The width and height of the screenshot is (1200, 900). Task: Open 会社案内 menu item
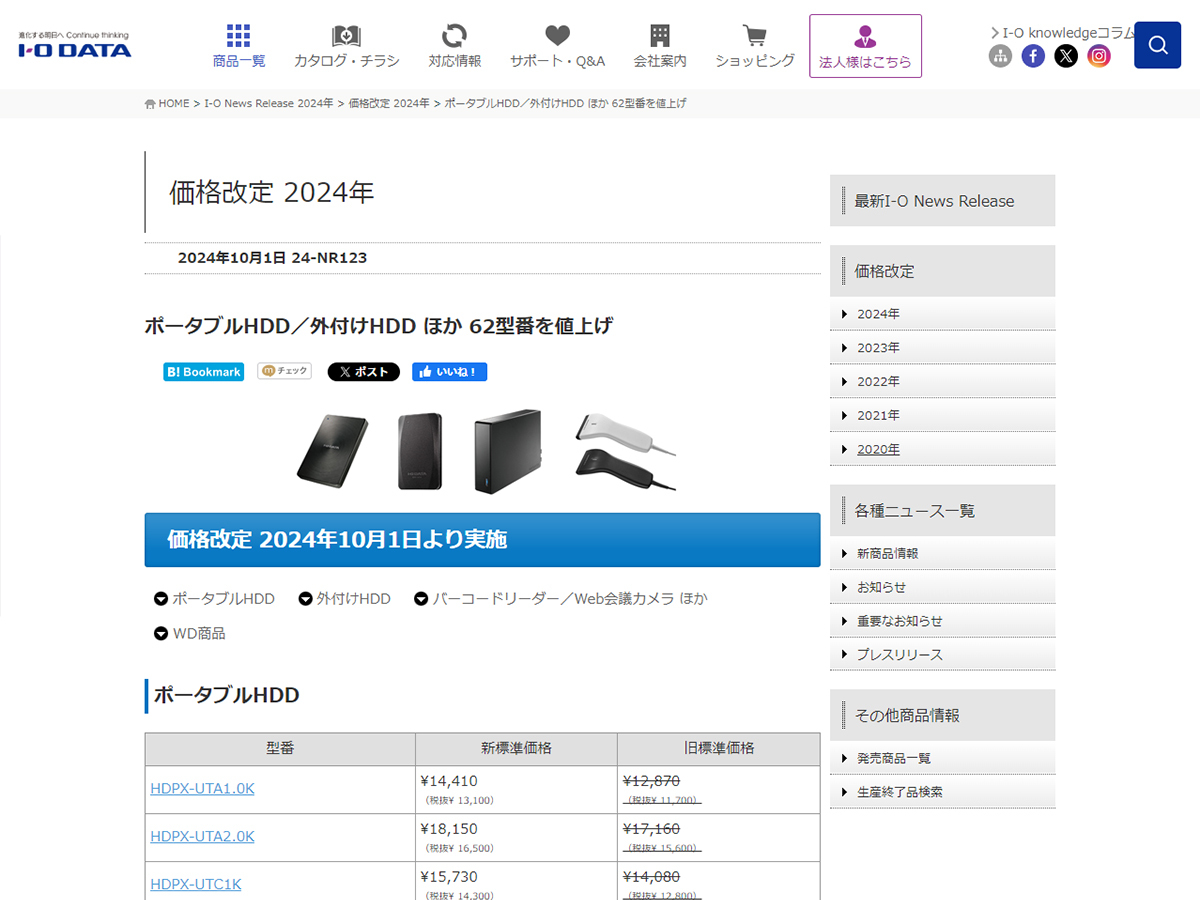coord(660,47)
